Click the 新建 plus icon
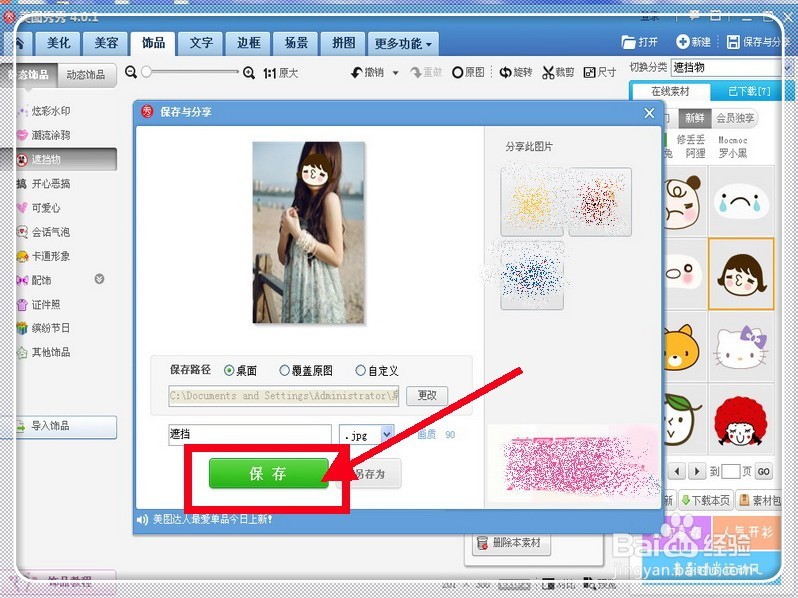This screenshot has width=798, height=598. pos(682,42)
